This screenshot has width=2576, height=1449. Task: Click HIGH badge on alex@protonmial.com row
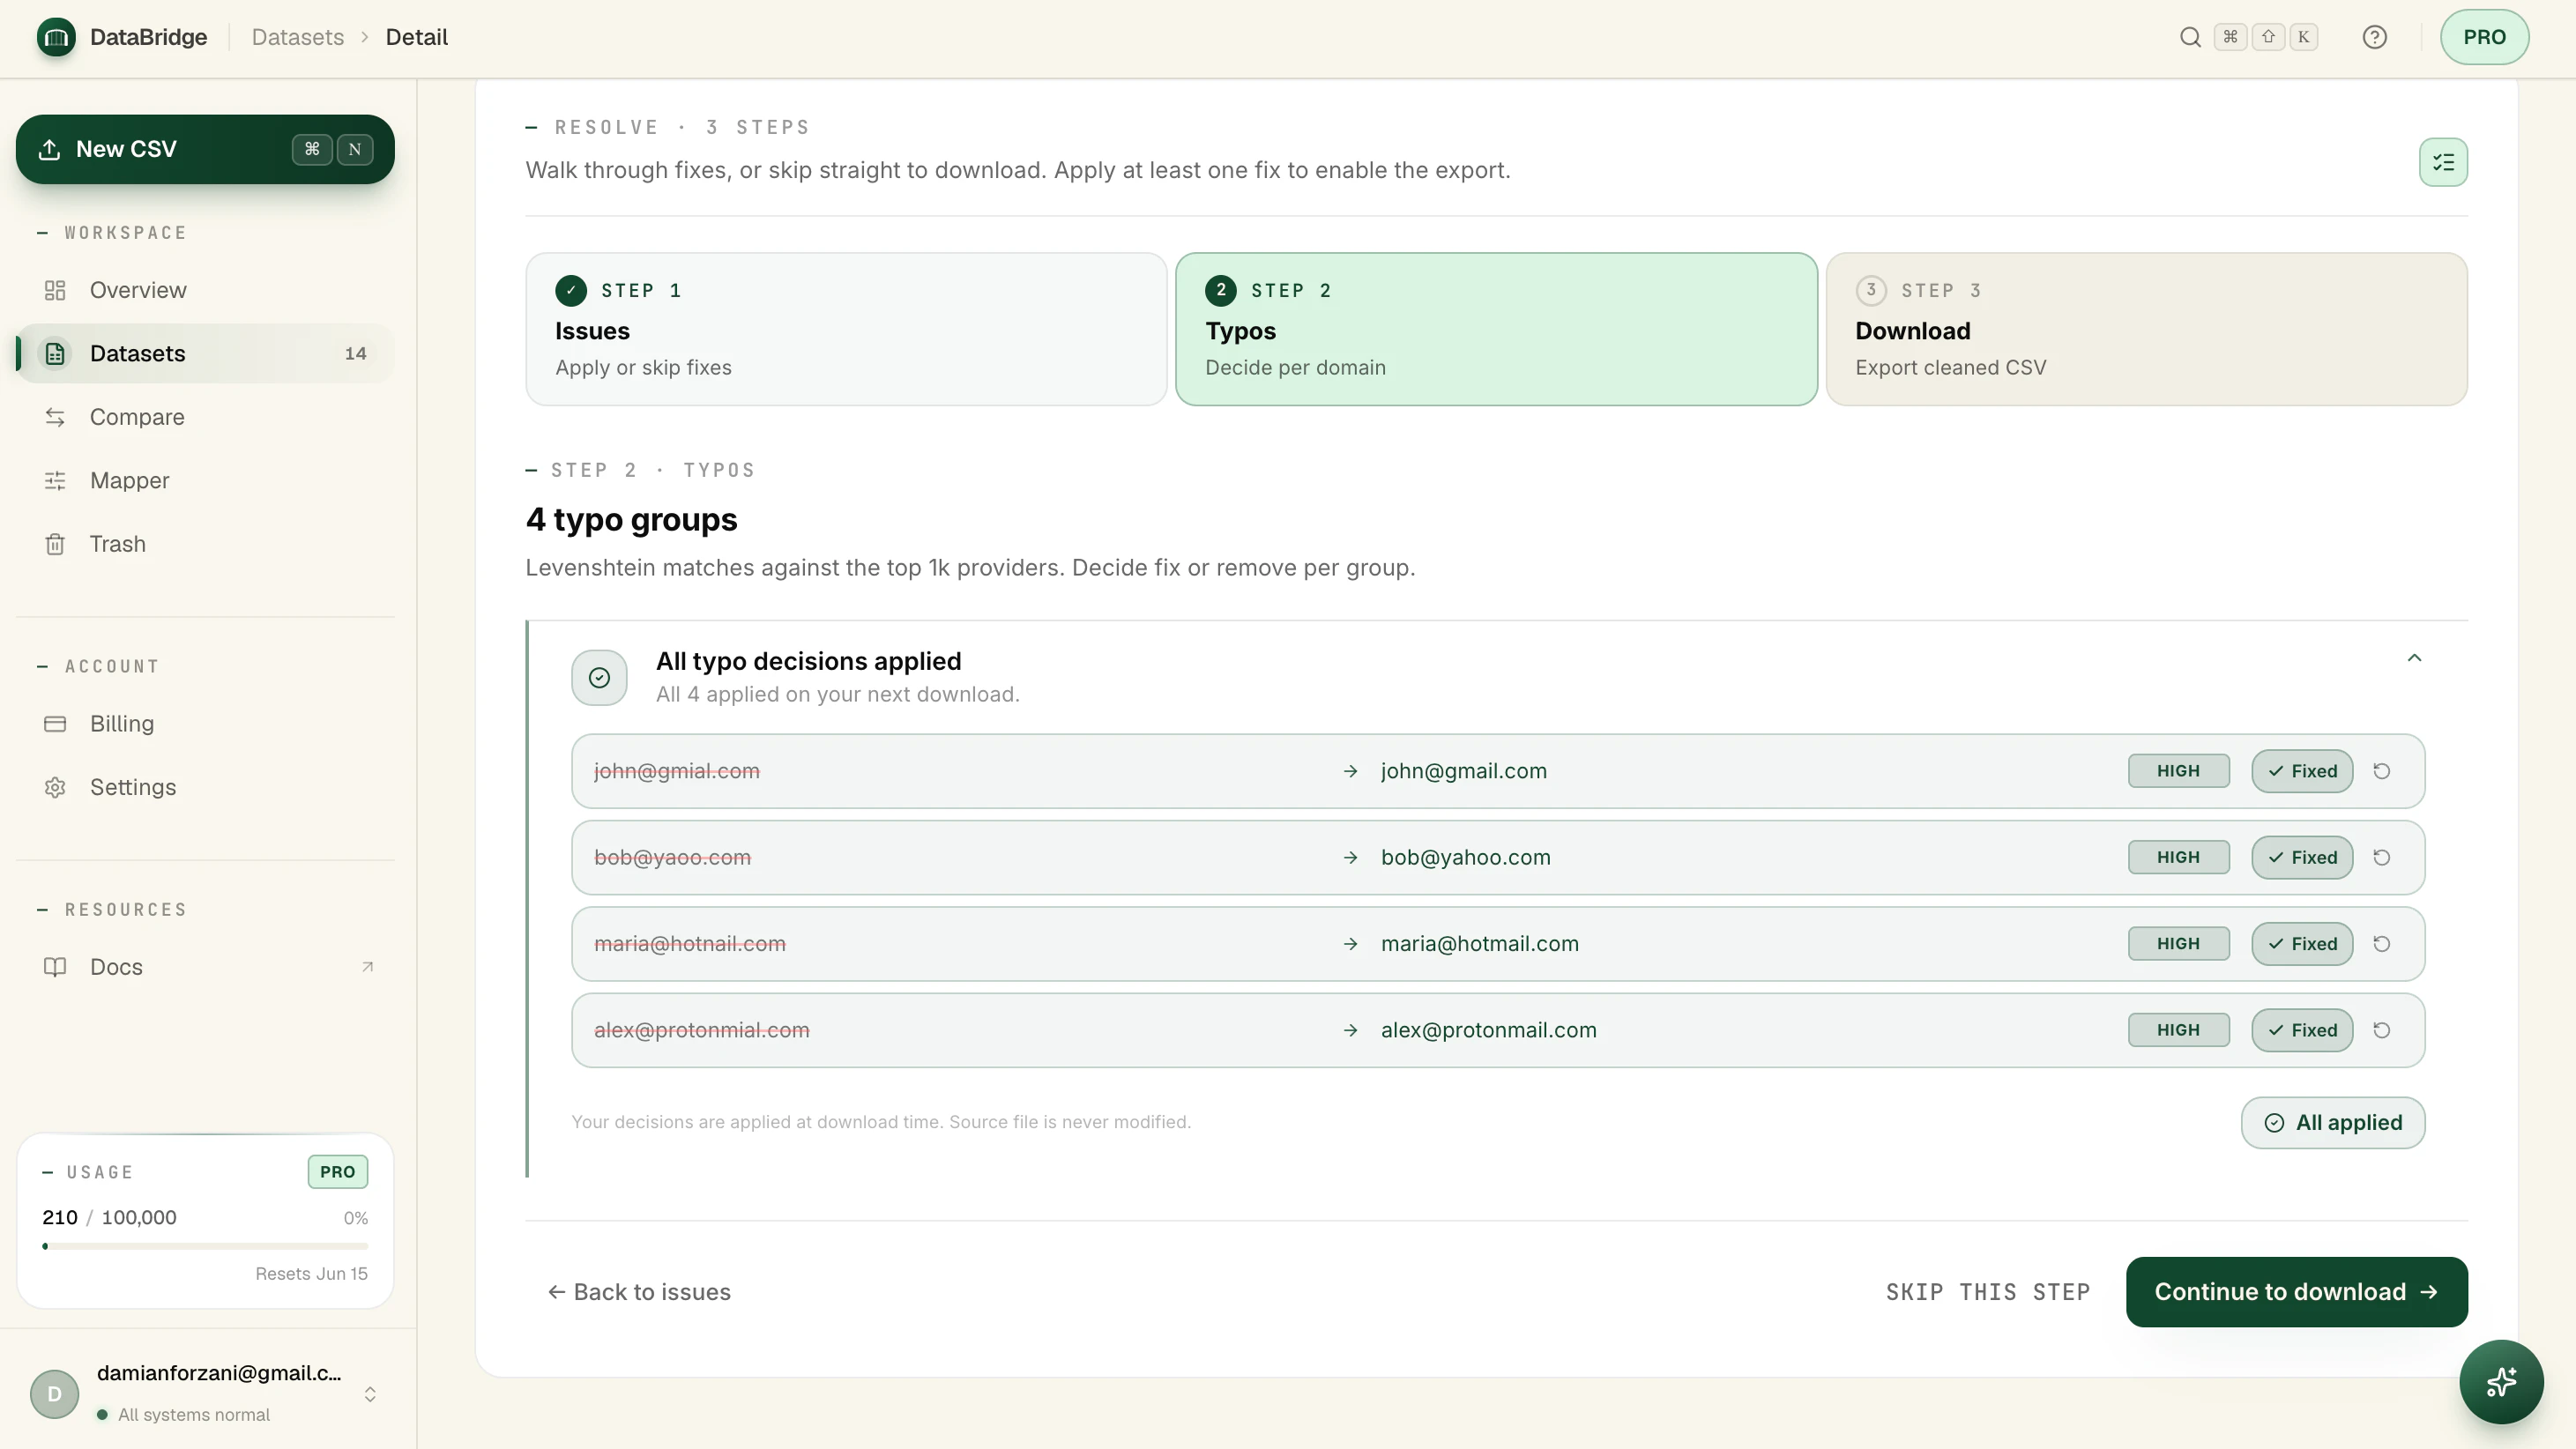pyautogui.click(x=2178, y=1030)
